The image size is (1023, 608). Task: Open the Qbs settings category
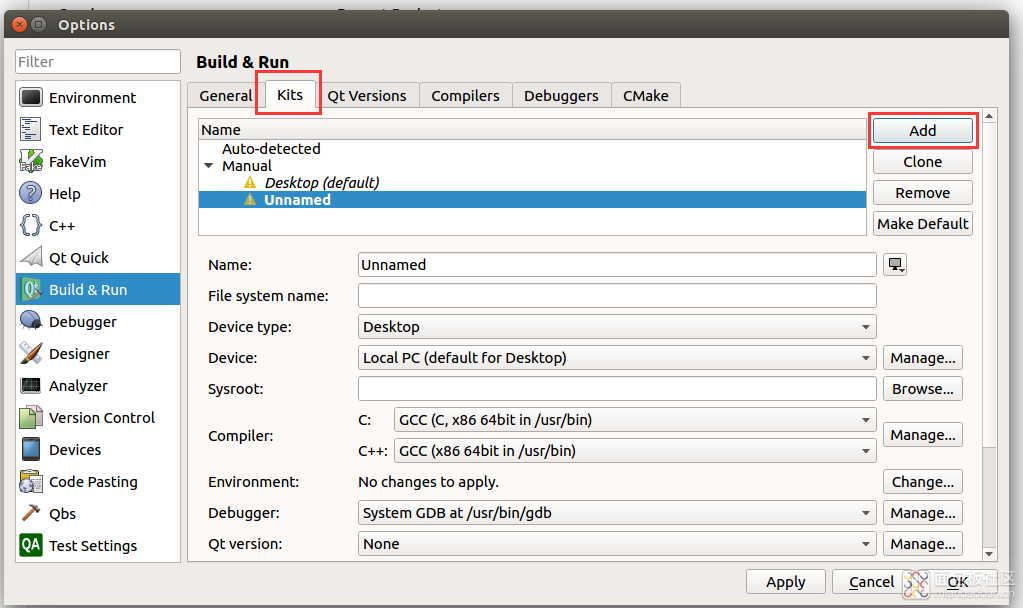coord(98,513)
